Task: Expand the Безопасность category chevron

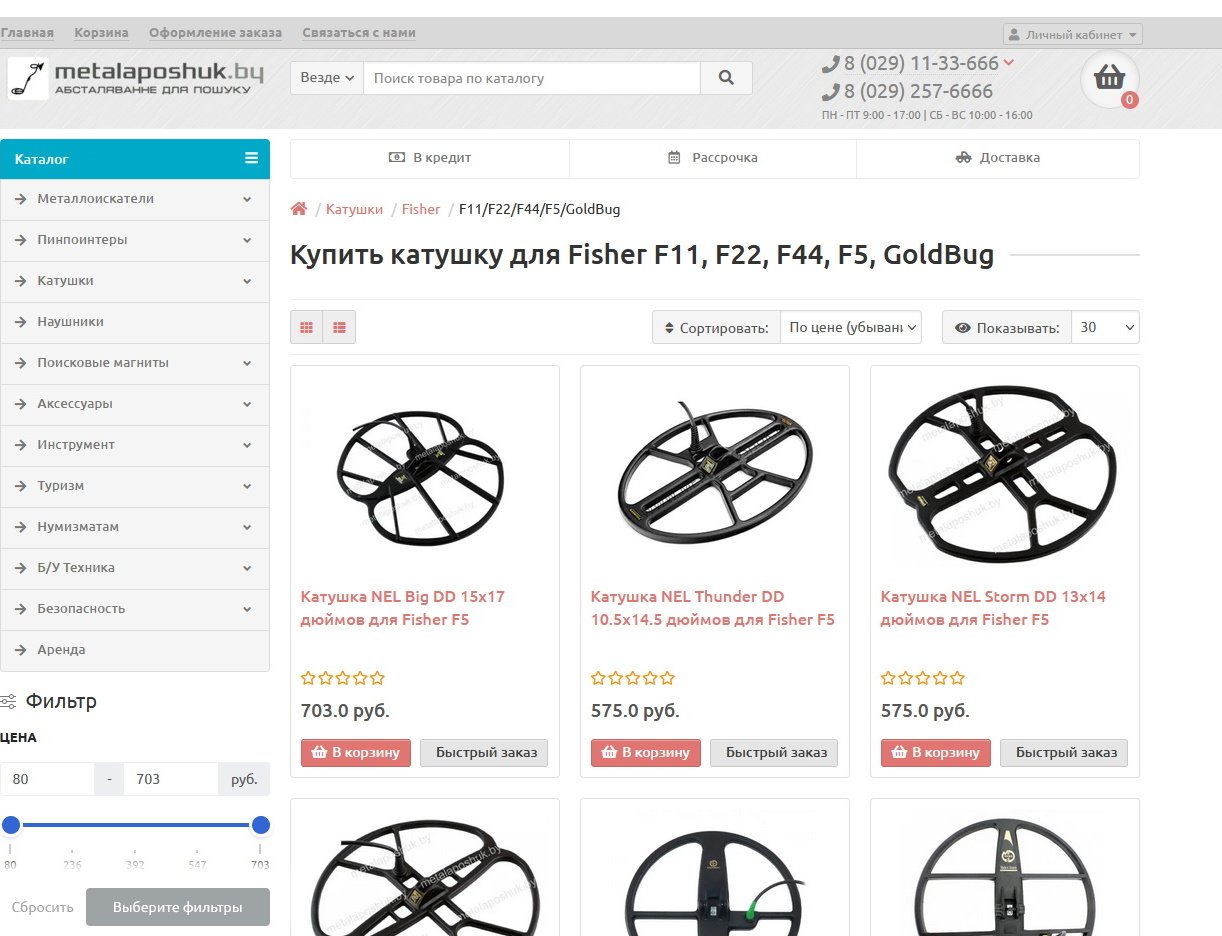Action: pos(247,609)
